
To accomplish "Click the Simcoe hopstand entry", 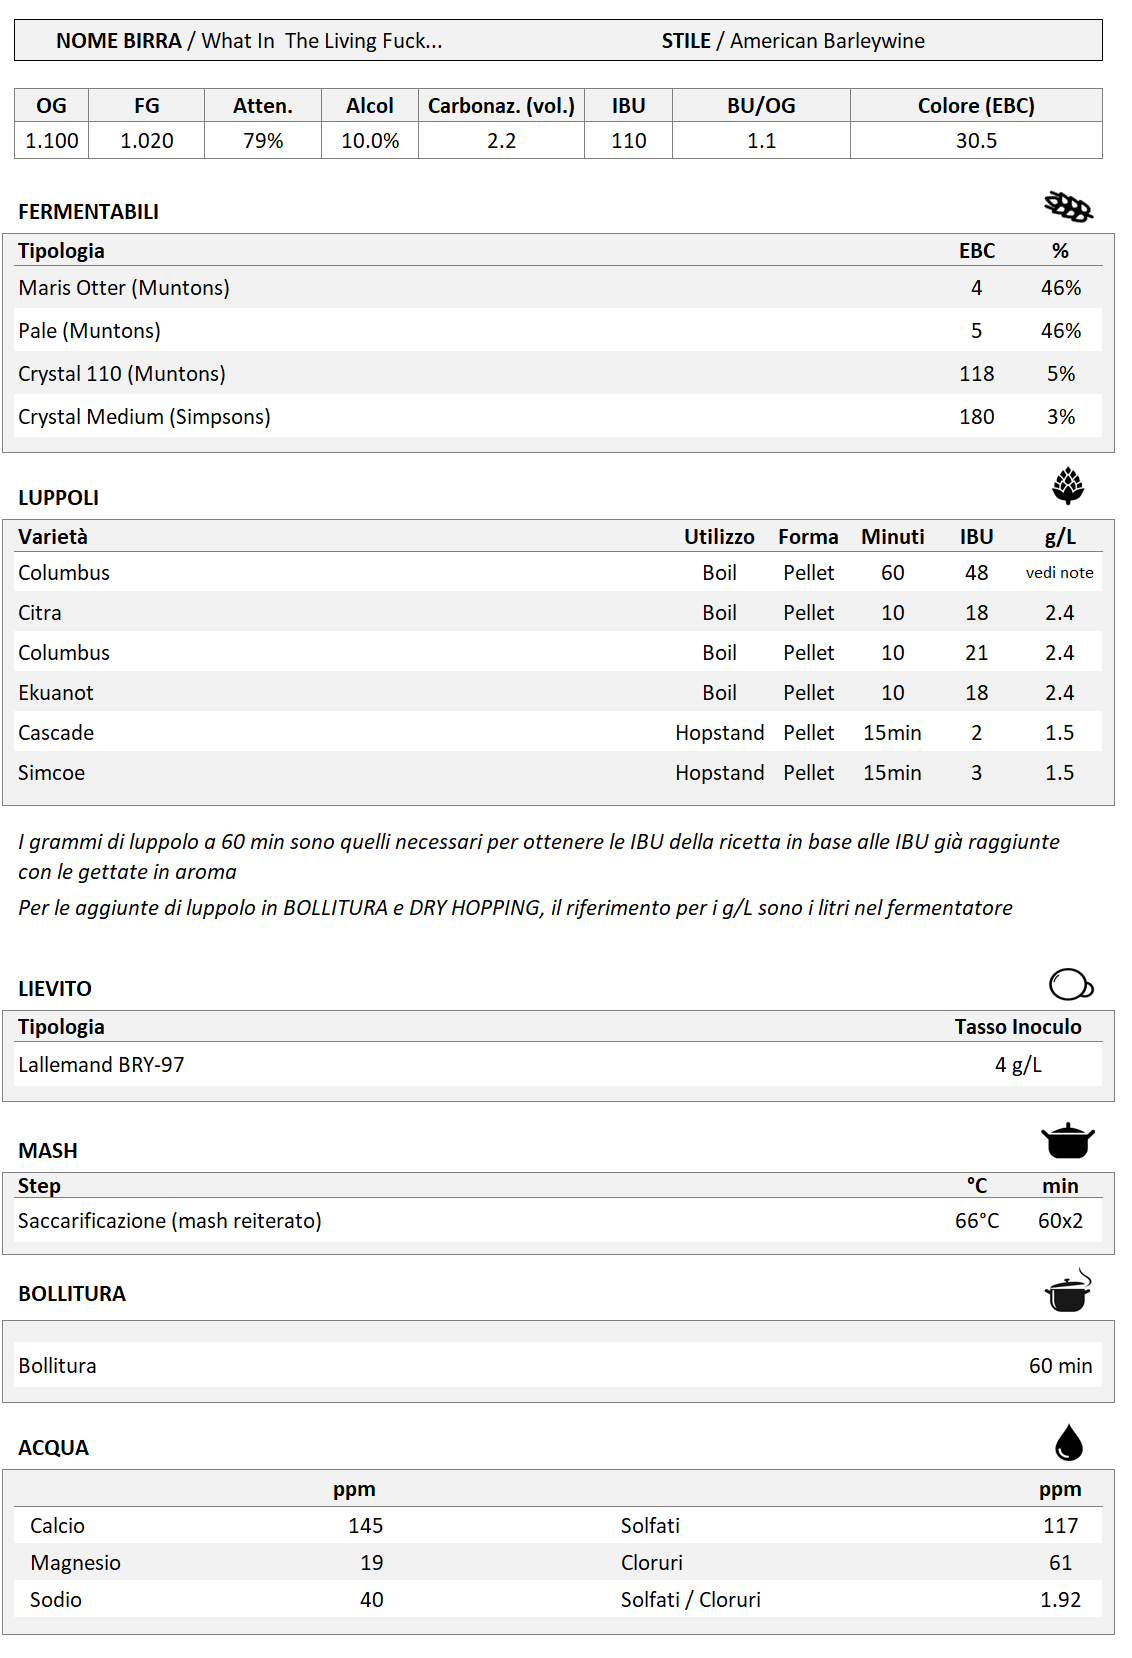I will pyautogui.click(x=52, y=773).
